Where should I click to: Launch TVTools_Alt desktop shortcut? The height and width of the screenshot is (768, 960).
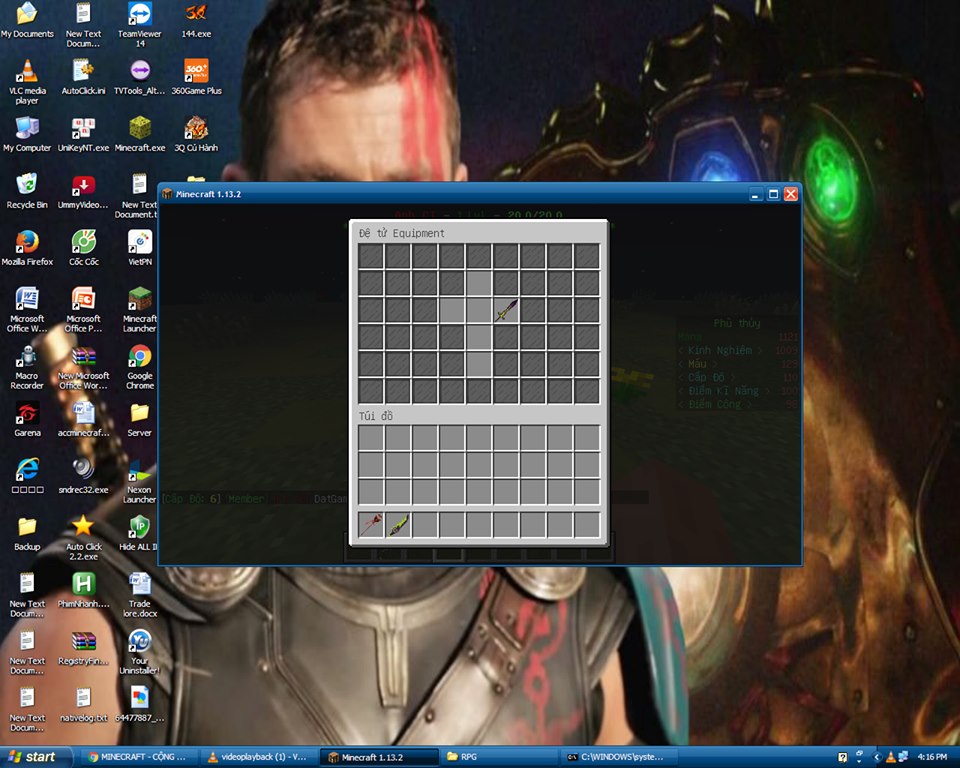[x=140, y=77]
